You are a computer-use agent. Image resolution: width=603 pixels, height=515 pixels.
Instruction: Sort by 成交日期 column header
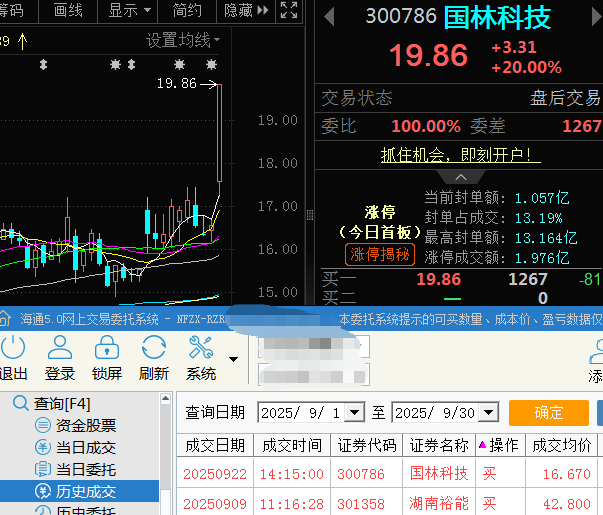tap(215, 445)
